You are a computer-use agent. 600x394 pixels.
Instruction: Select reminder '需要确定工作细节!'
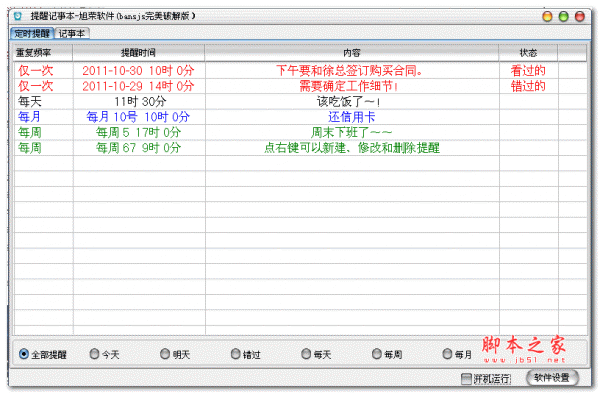point(348,86)
